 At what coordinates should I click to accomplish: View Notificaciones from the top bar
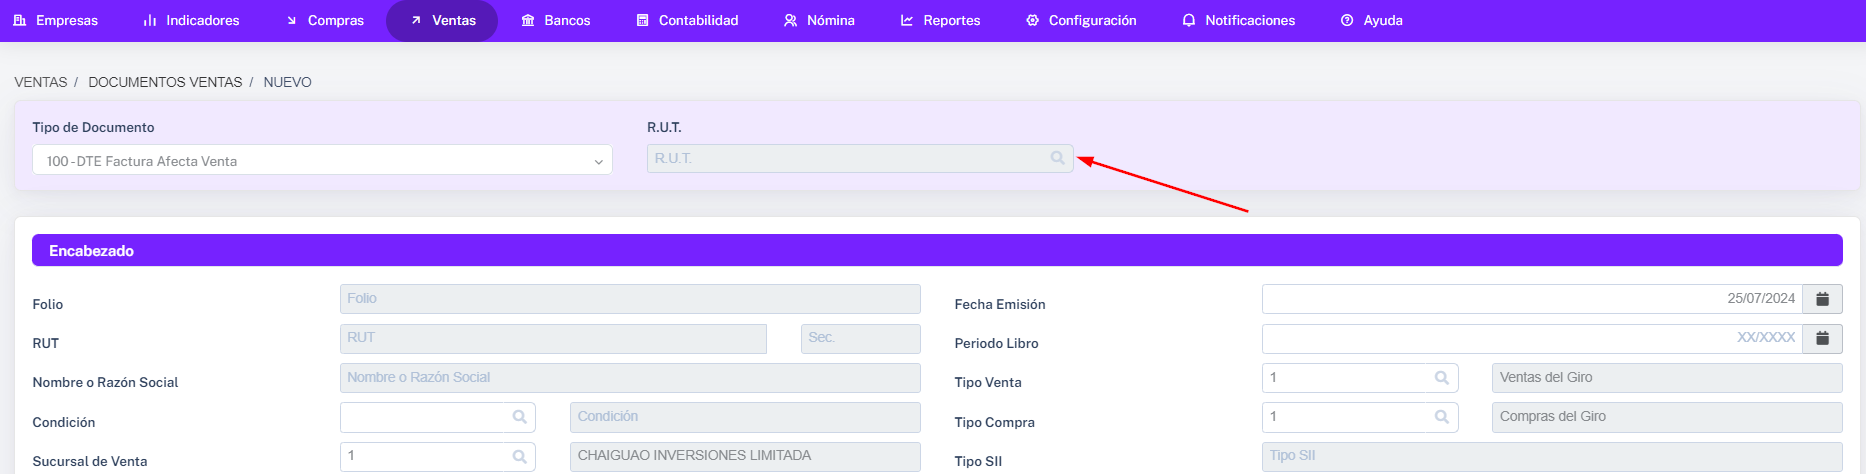pos(1238,20)
